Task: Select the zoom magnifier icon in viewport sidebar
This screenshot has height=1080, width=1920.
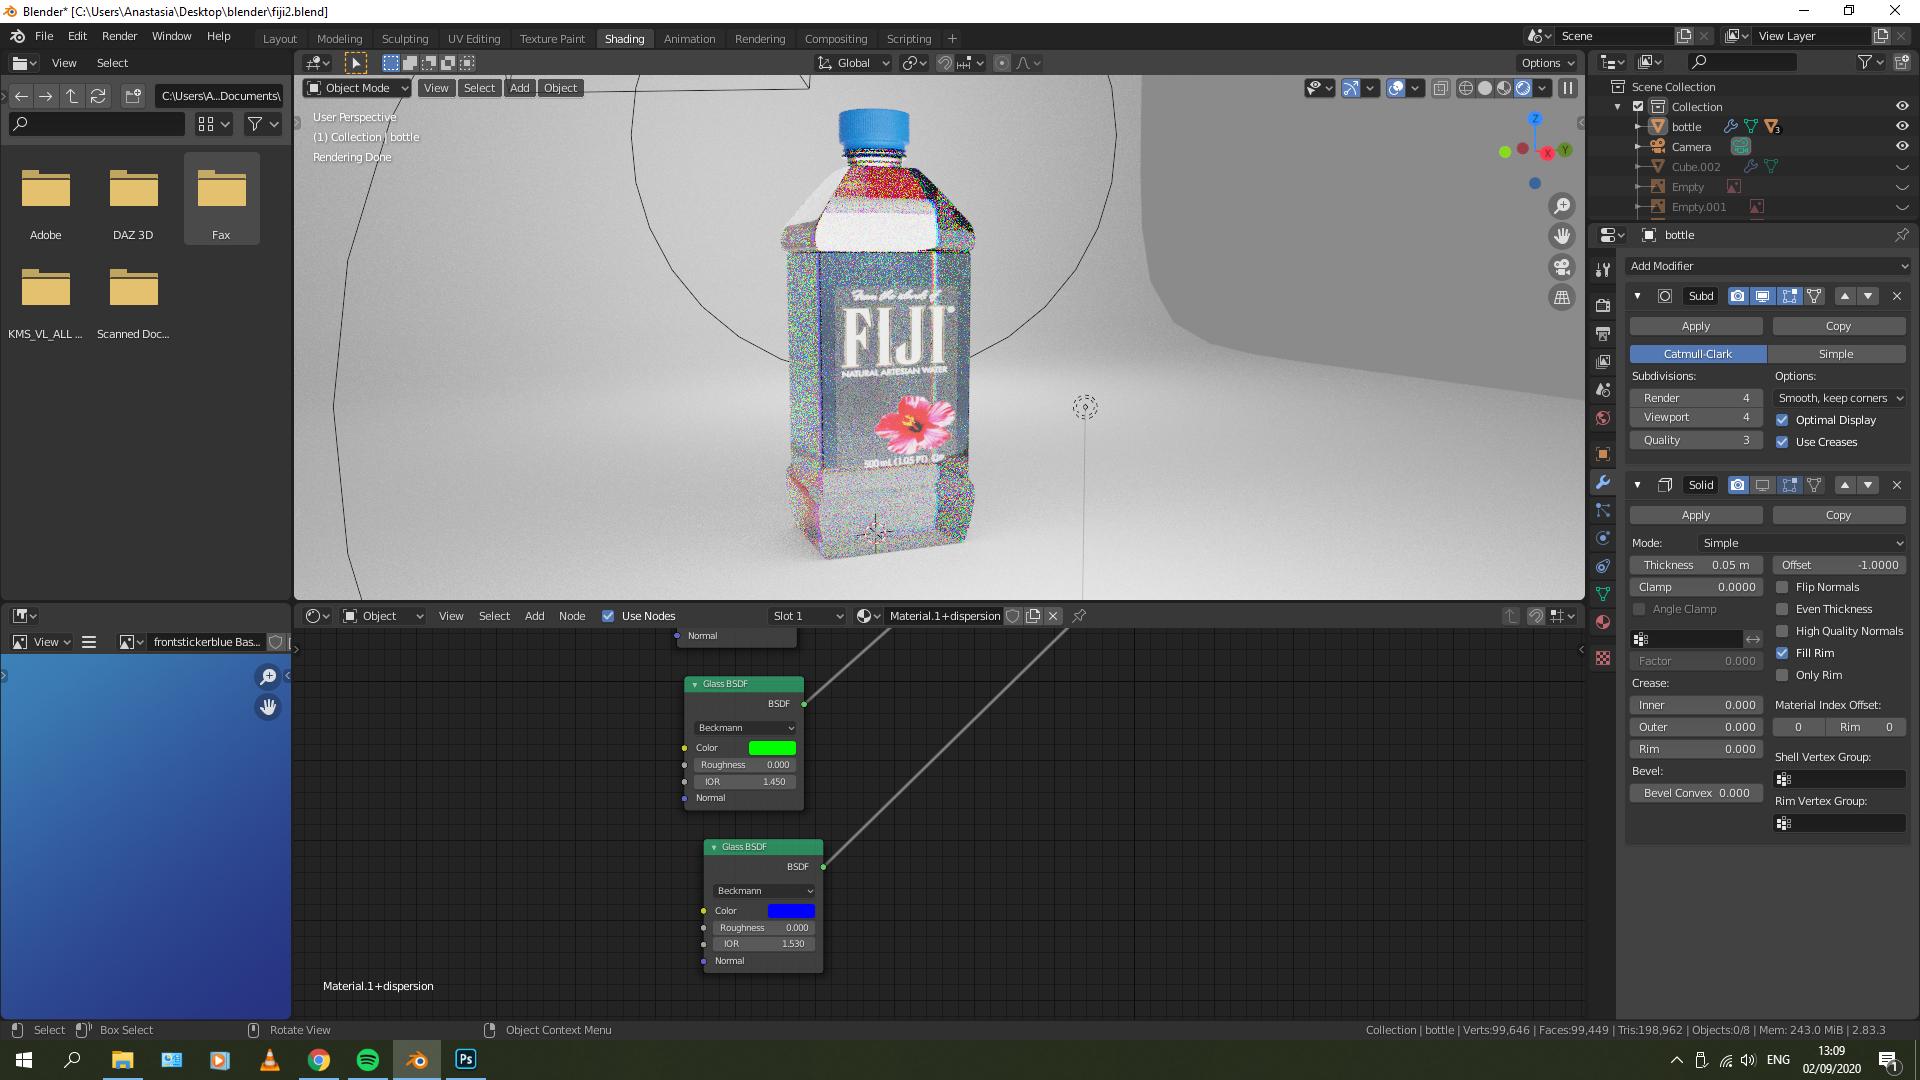Action: coord(1562,206)
